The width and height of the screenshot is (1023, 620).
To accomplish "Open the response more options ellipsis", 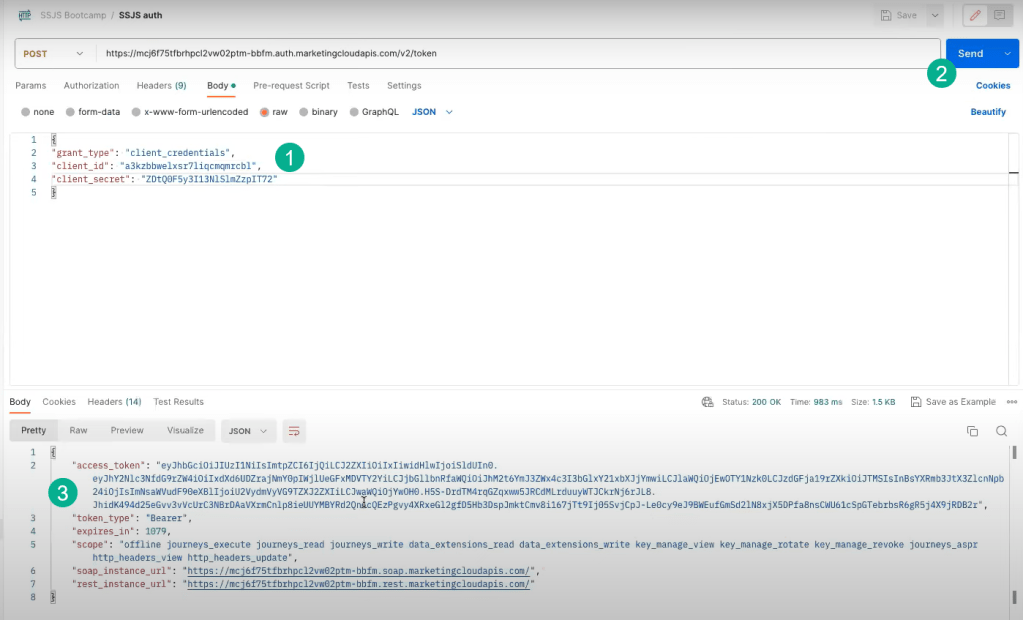I will (x=1011, y=402).
